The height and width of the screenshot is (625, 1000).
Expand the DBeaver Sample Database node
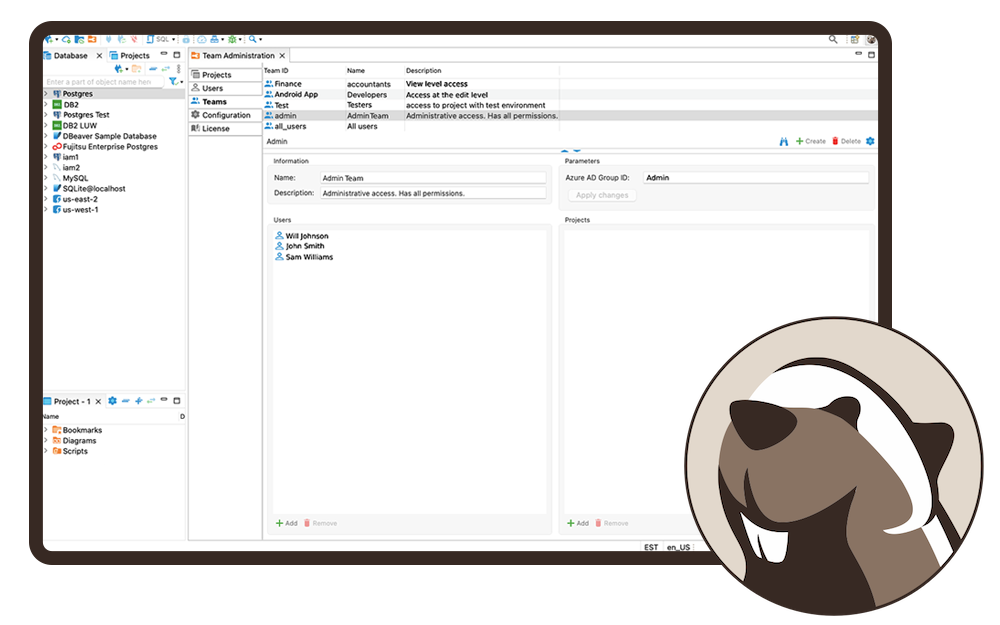coord(46,136)
